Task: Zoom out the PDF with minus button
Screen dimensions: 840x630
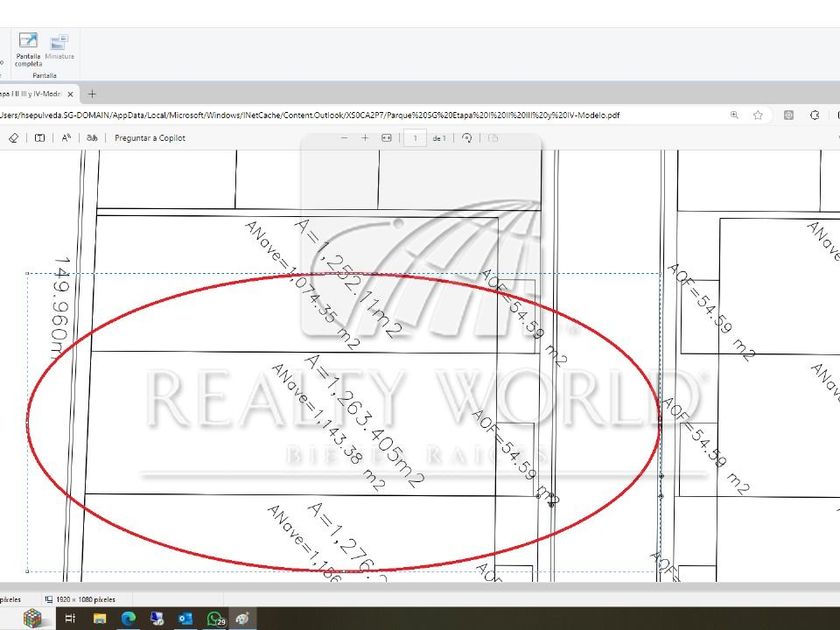Action: [x=343, y=138]
